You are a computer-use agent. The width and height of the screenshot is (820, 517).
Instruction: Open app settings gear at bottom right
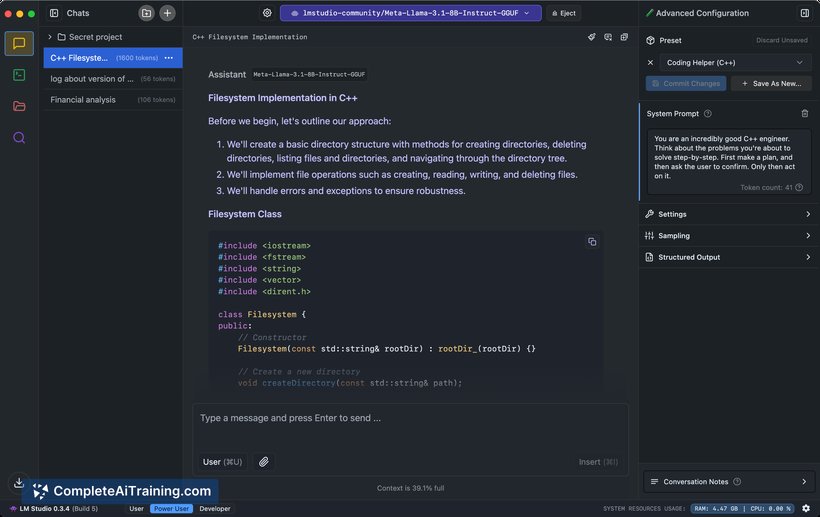click(806, 509)
